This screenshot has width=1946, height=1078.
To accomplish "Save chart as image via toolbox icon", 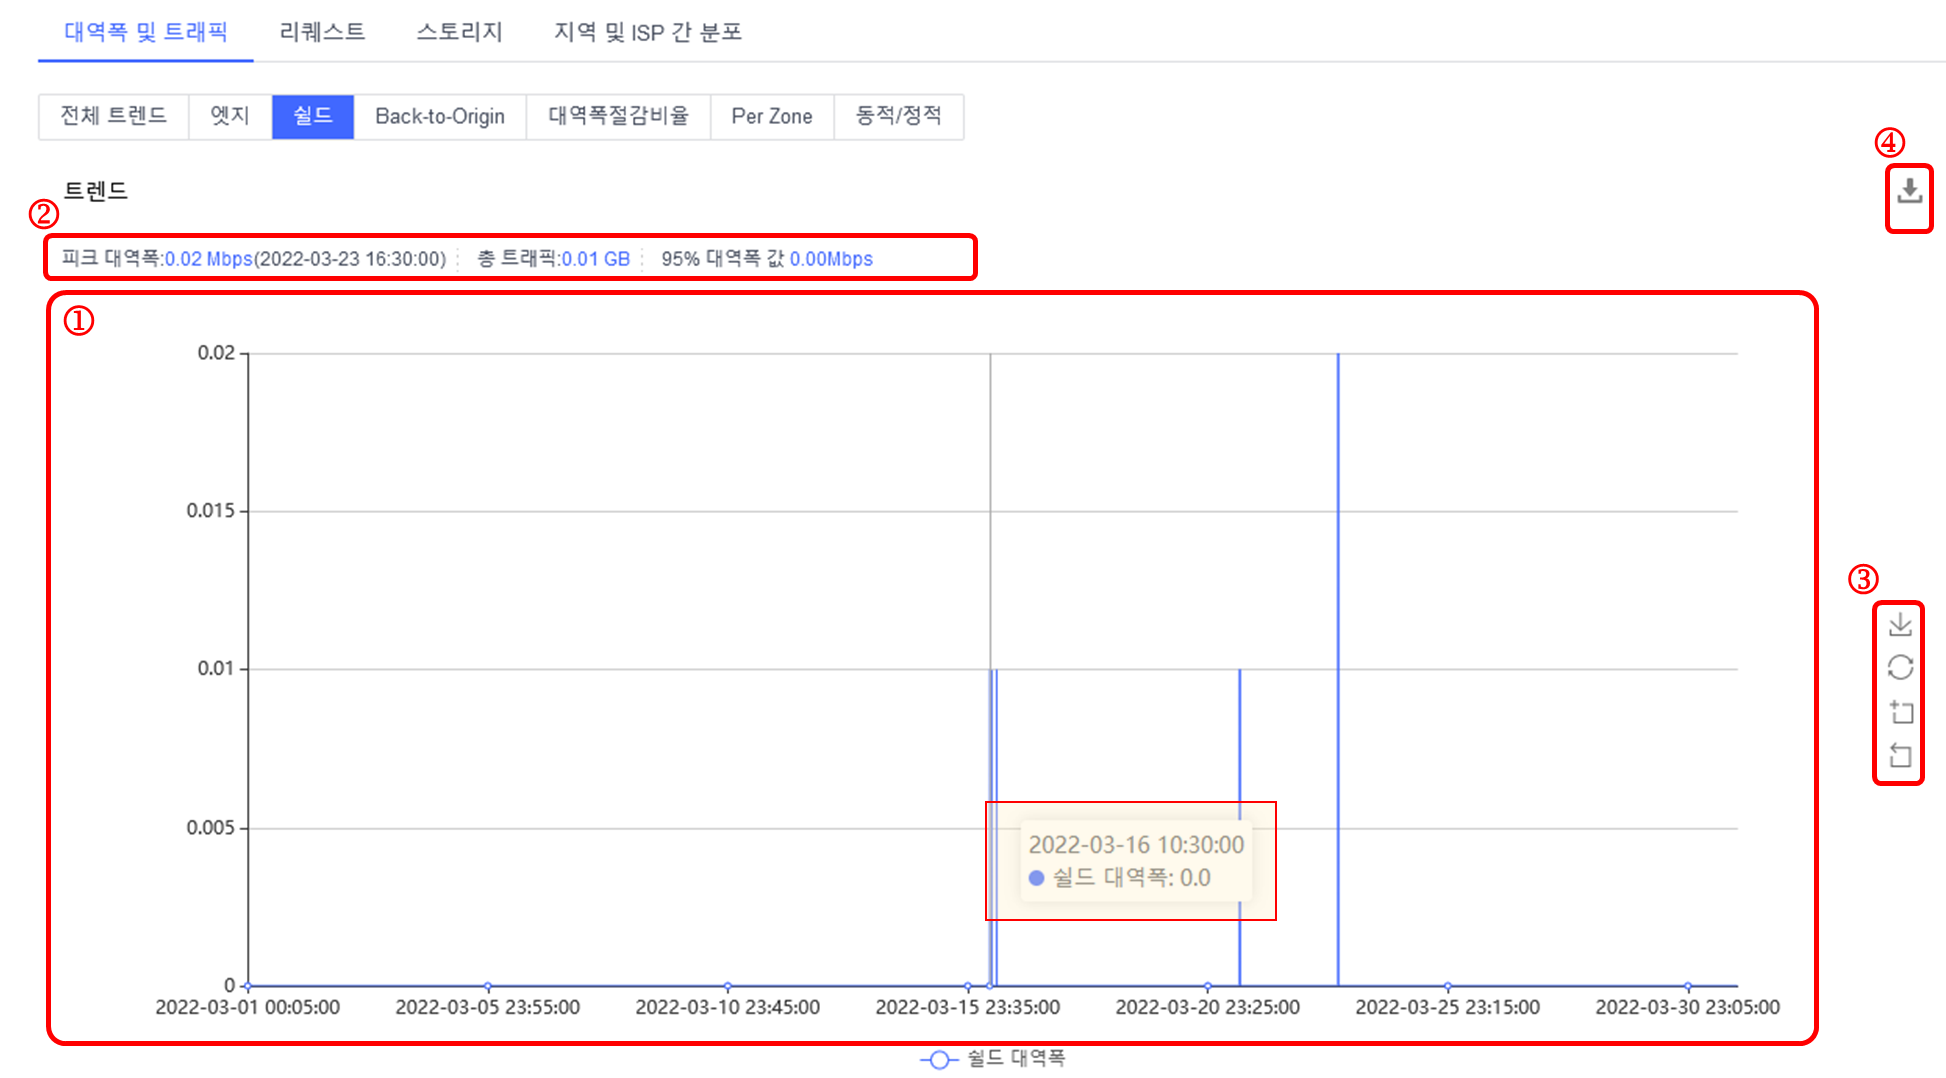I will pyautogui.click(x=1900, y=625).
